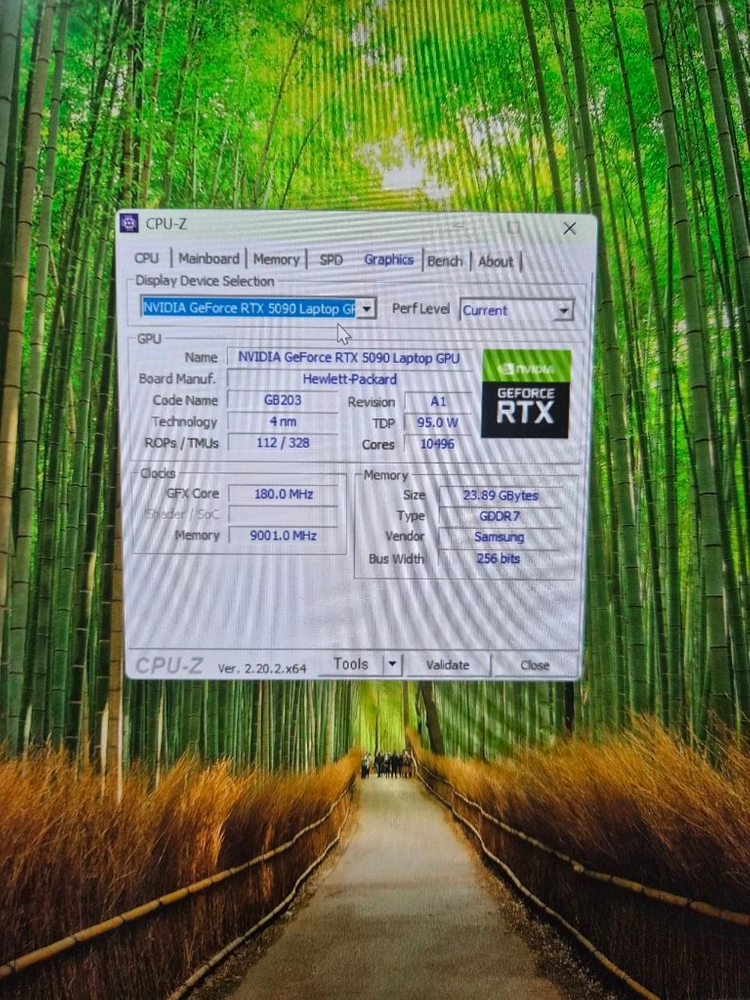Click the Samsung memory vendor value
This screenshot has height=1000, width=750.
(499, 537)
